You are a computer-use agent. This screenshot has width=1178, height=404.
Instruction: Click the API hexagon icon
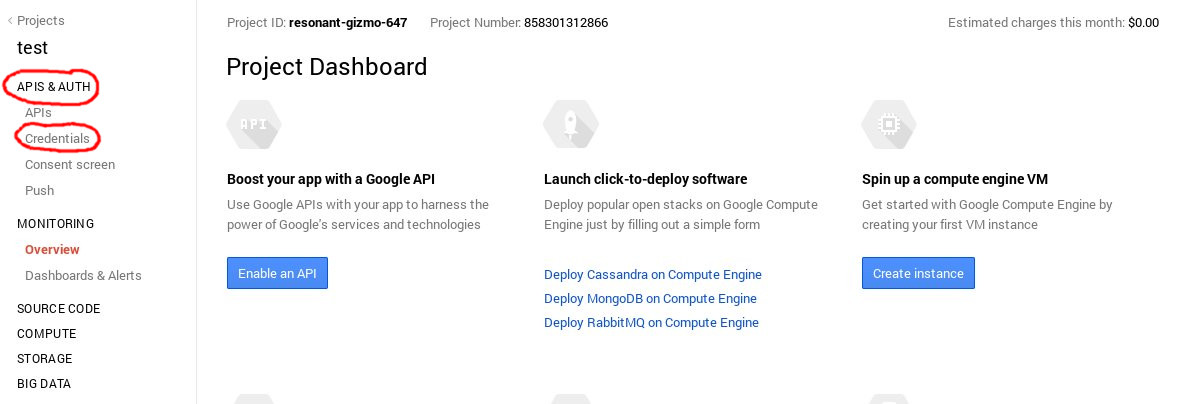point(254,124)
